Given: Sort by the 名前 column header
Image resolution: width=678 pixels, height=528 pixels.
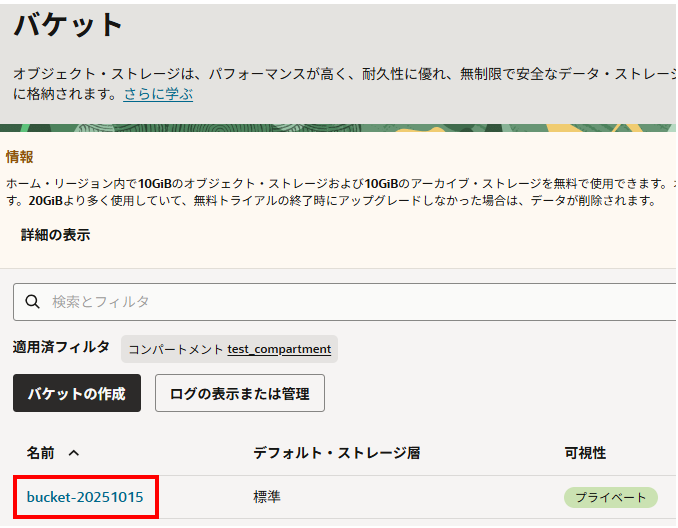Looking at the screenshot, I should pos(41,453).
